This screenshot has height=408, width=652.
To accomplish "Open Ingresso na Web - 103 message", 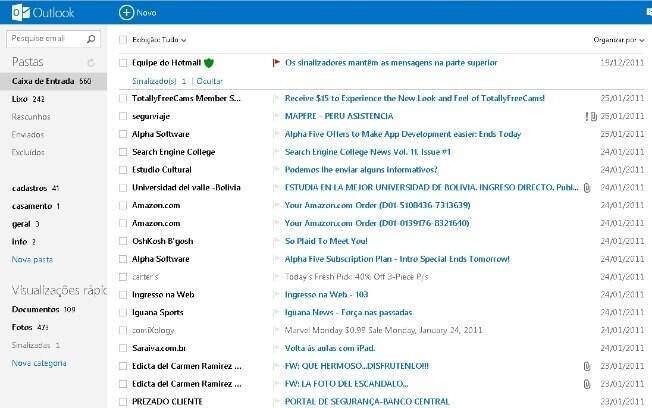I will [326, 295].
